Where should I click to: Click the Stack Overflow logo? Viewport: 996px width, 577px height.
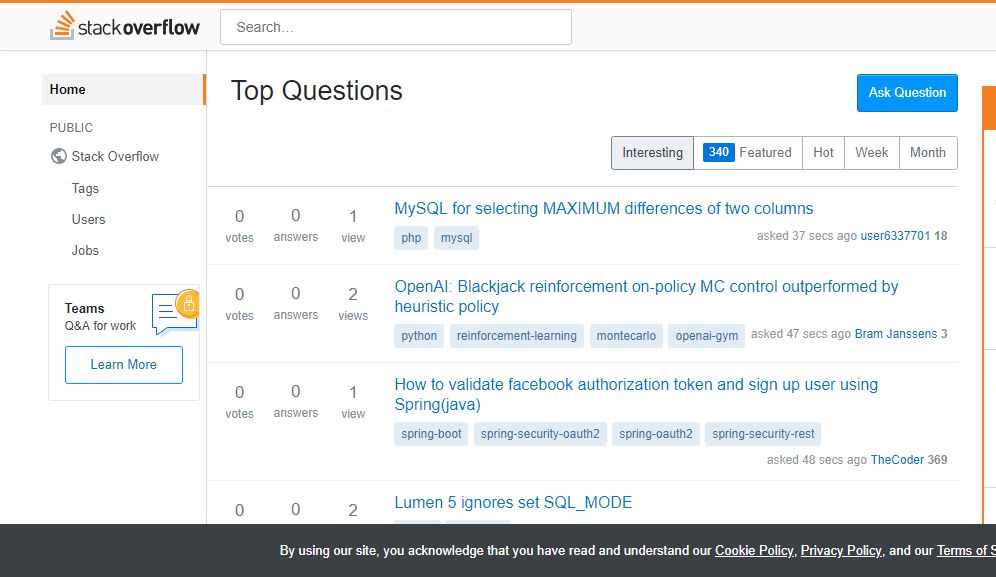pos(125,26)
